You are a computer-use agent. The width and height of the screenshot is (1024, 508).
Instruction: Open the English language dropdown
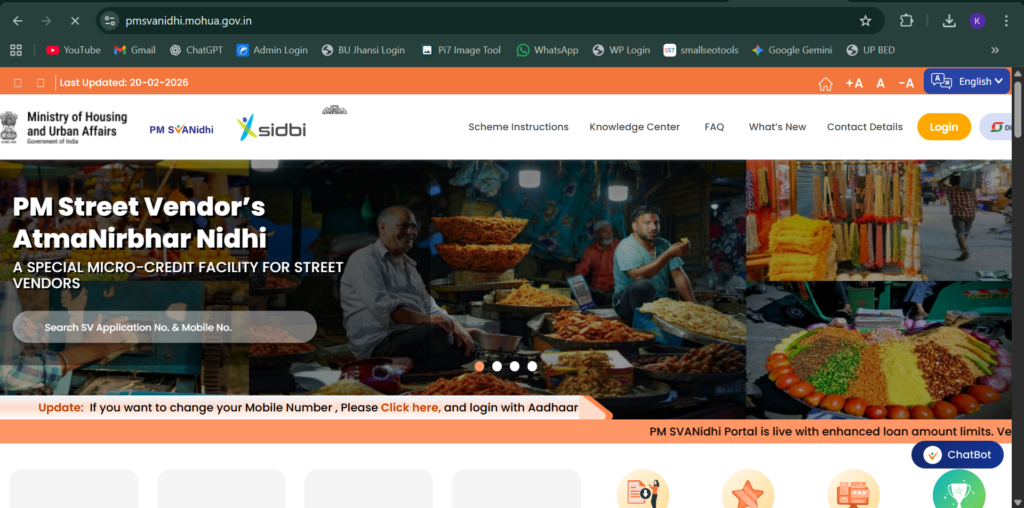pyautogui.click(x=967, y=81)
